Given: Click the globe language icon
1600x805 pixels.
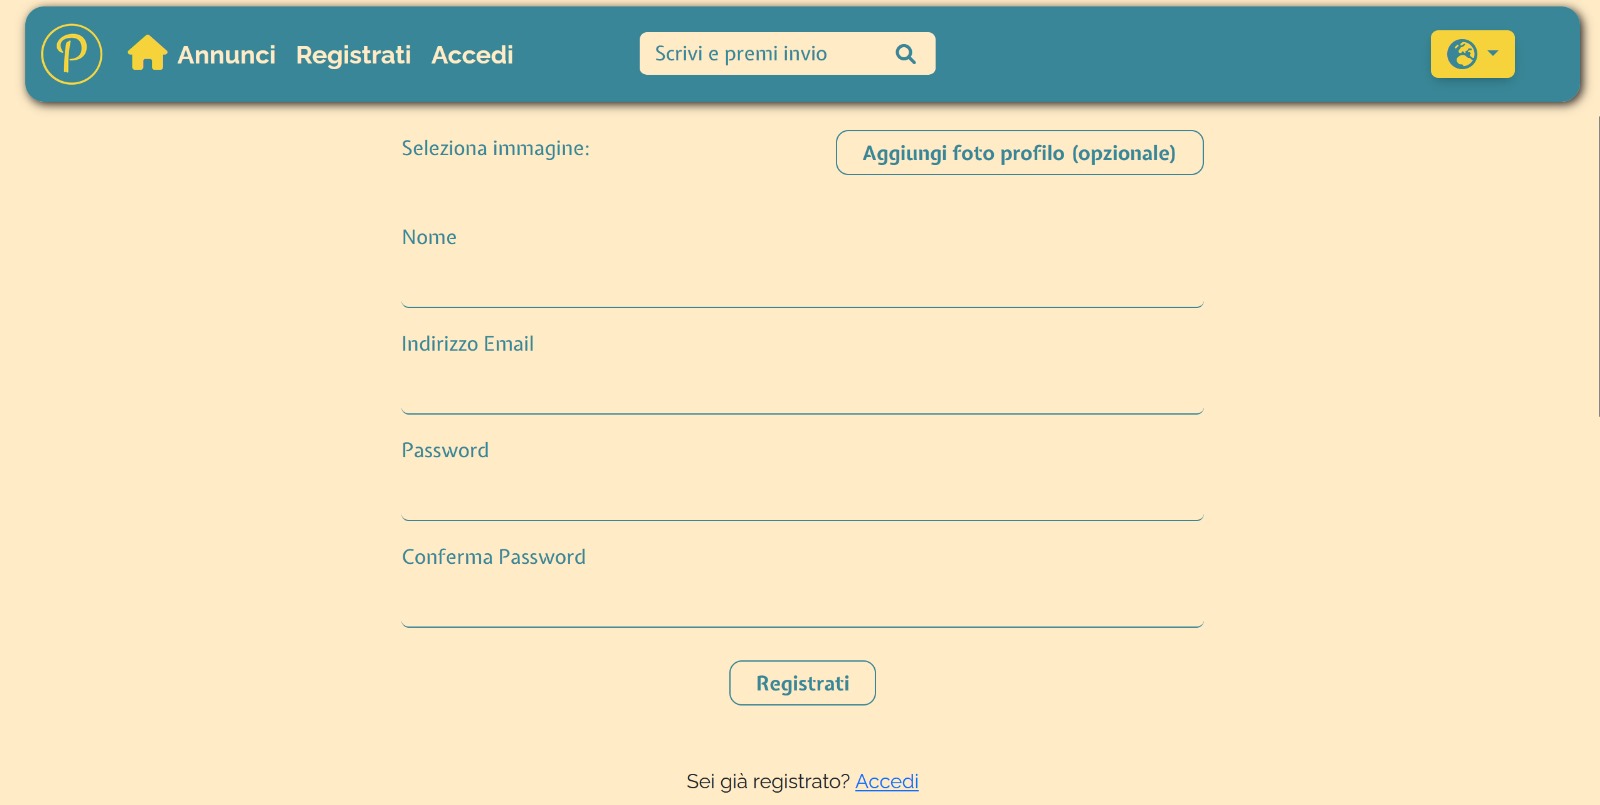Looking at the screenshot, I should pos(1462,54).
